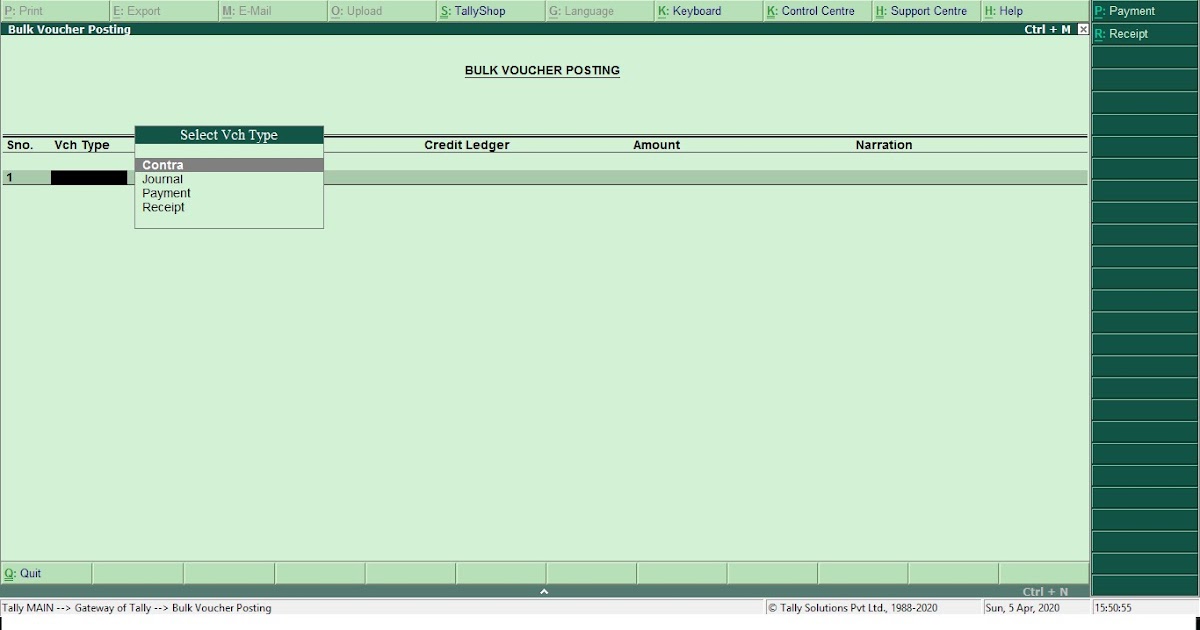This screenshot has width=1200, height=630.
Task: Click the Vch Type input field in row 1
Action: 88,177
